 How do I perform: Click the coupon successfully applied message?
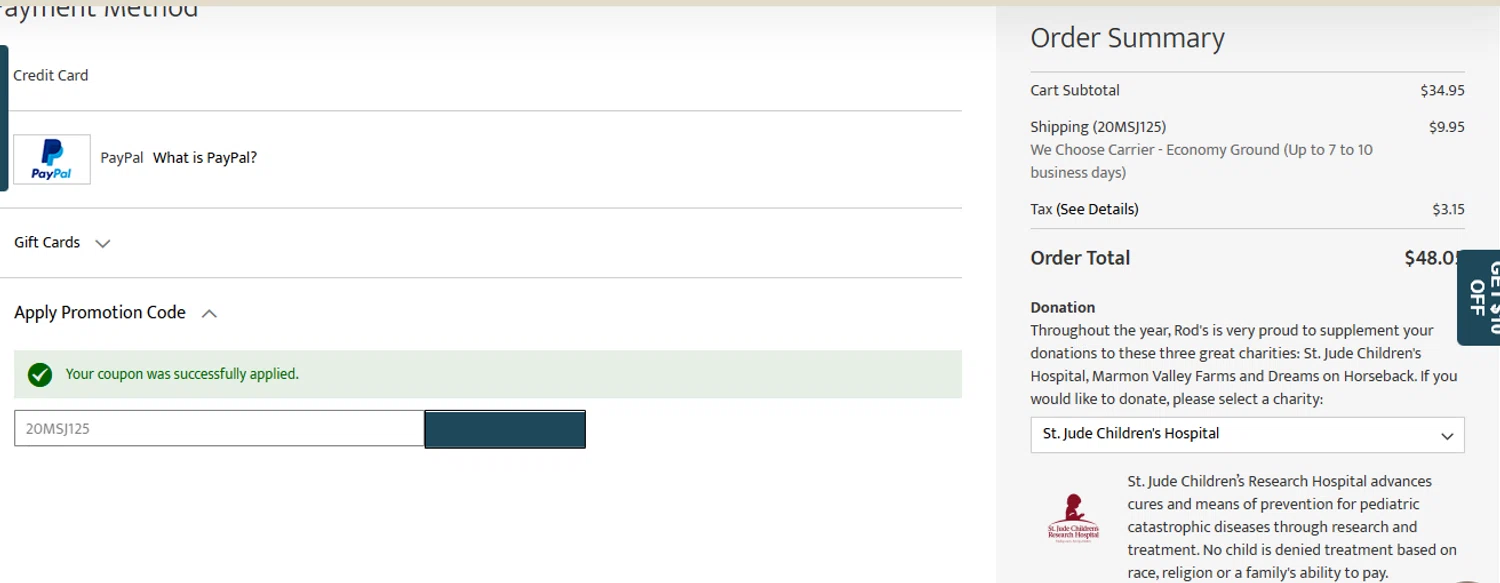(182, 374)
